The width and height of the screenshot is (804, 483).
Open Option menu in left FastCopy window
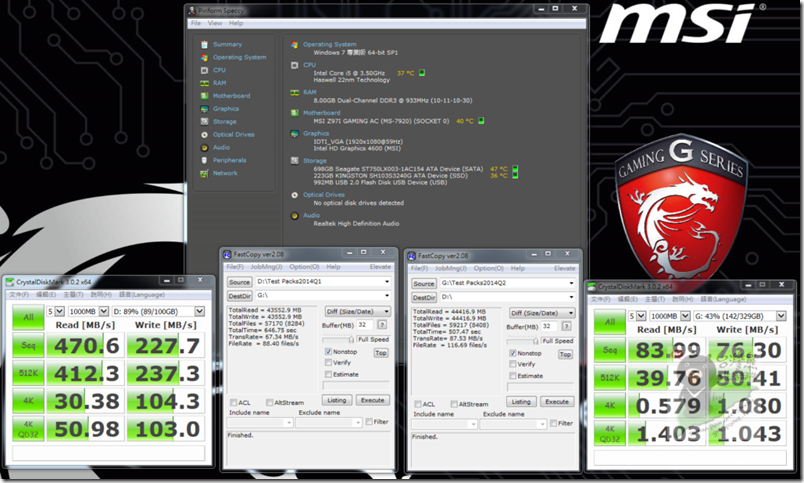coord(304,267)
